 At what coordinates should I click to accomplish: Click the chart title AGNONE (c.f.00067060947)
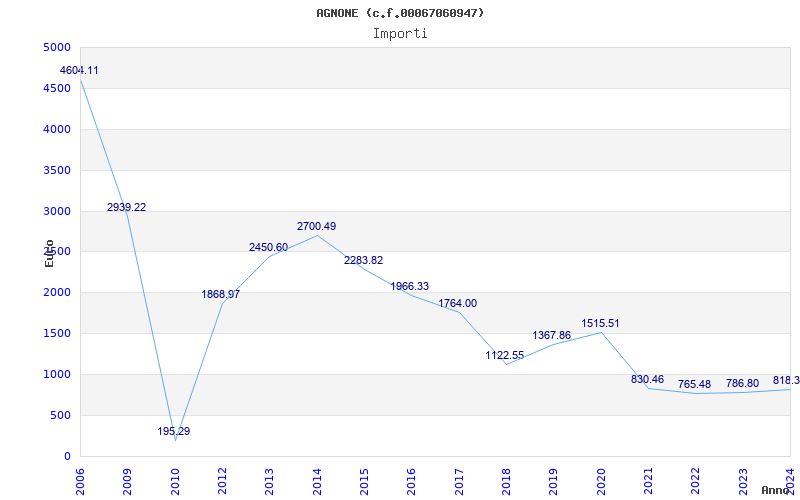pyautogui.click(x=400, y=13)
